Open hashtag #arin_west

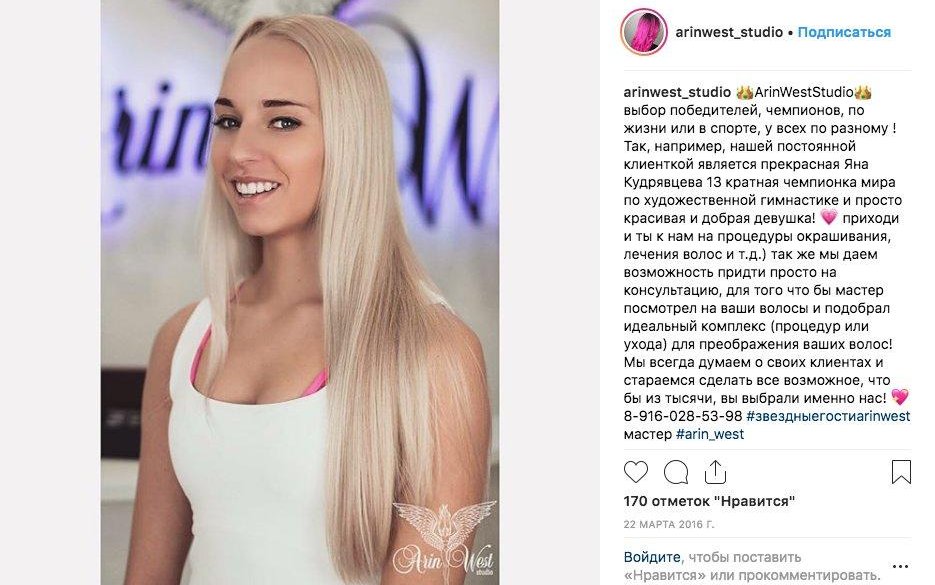click(x=710, y=434)
